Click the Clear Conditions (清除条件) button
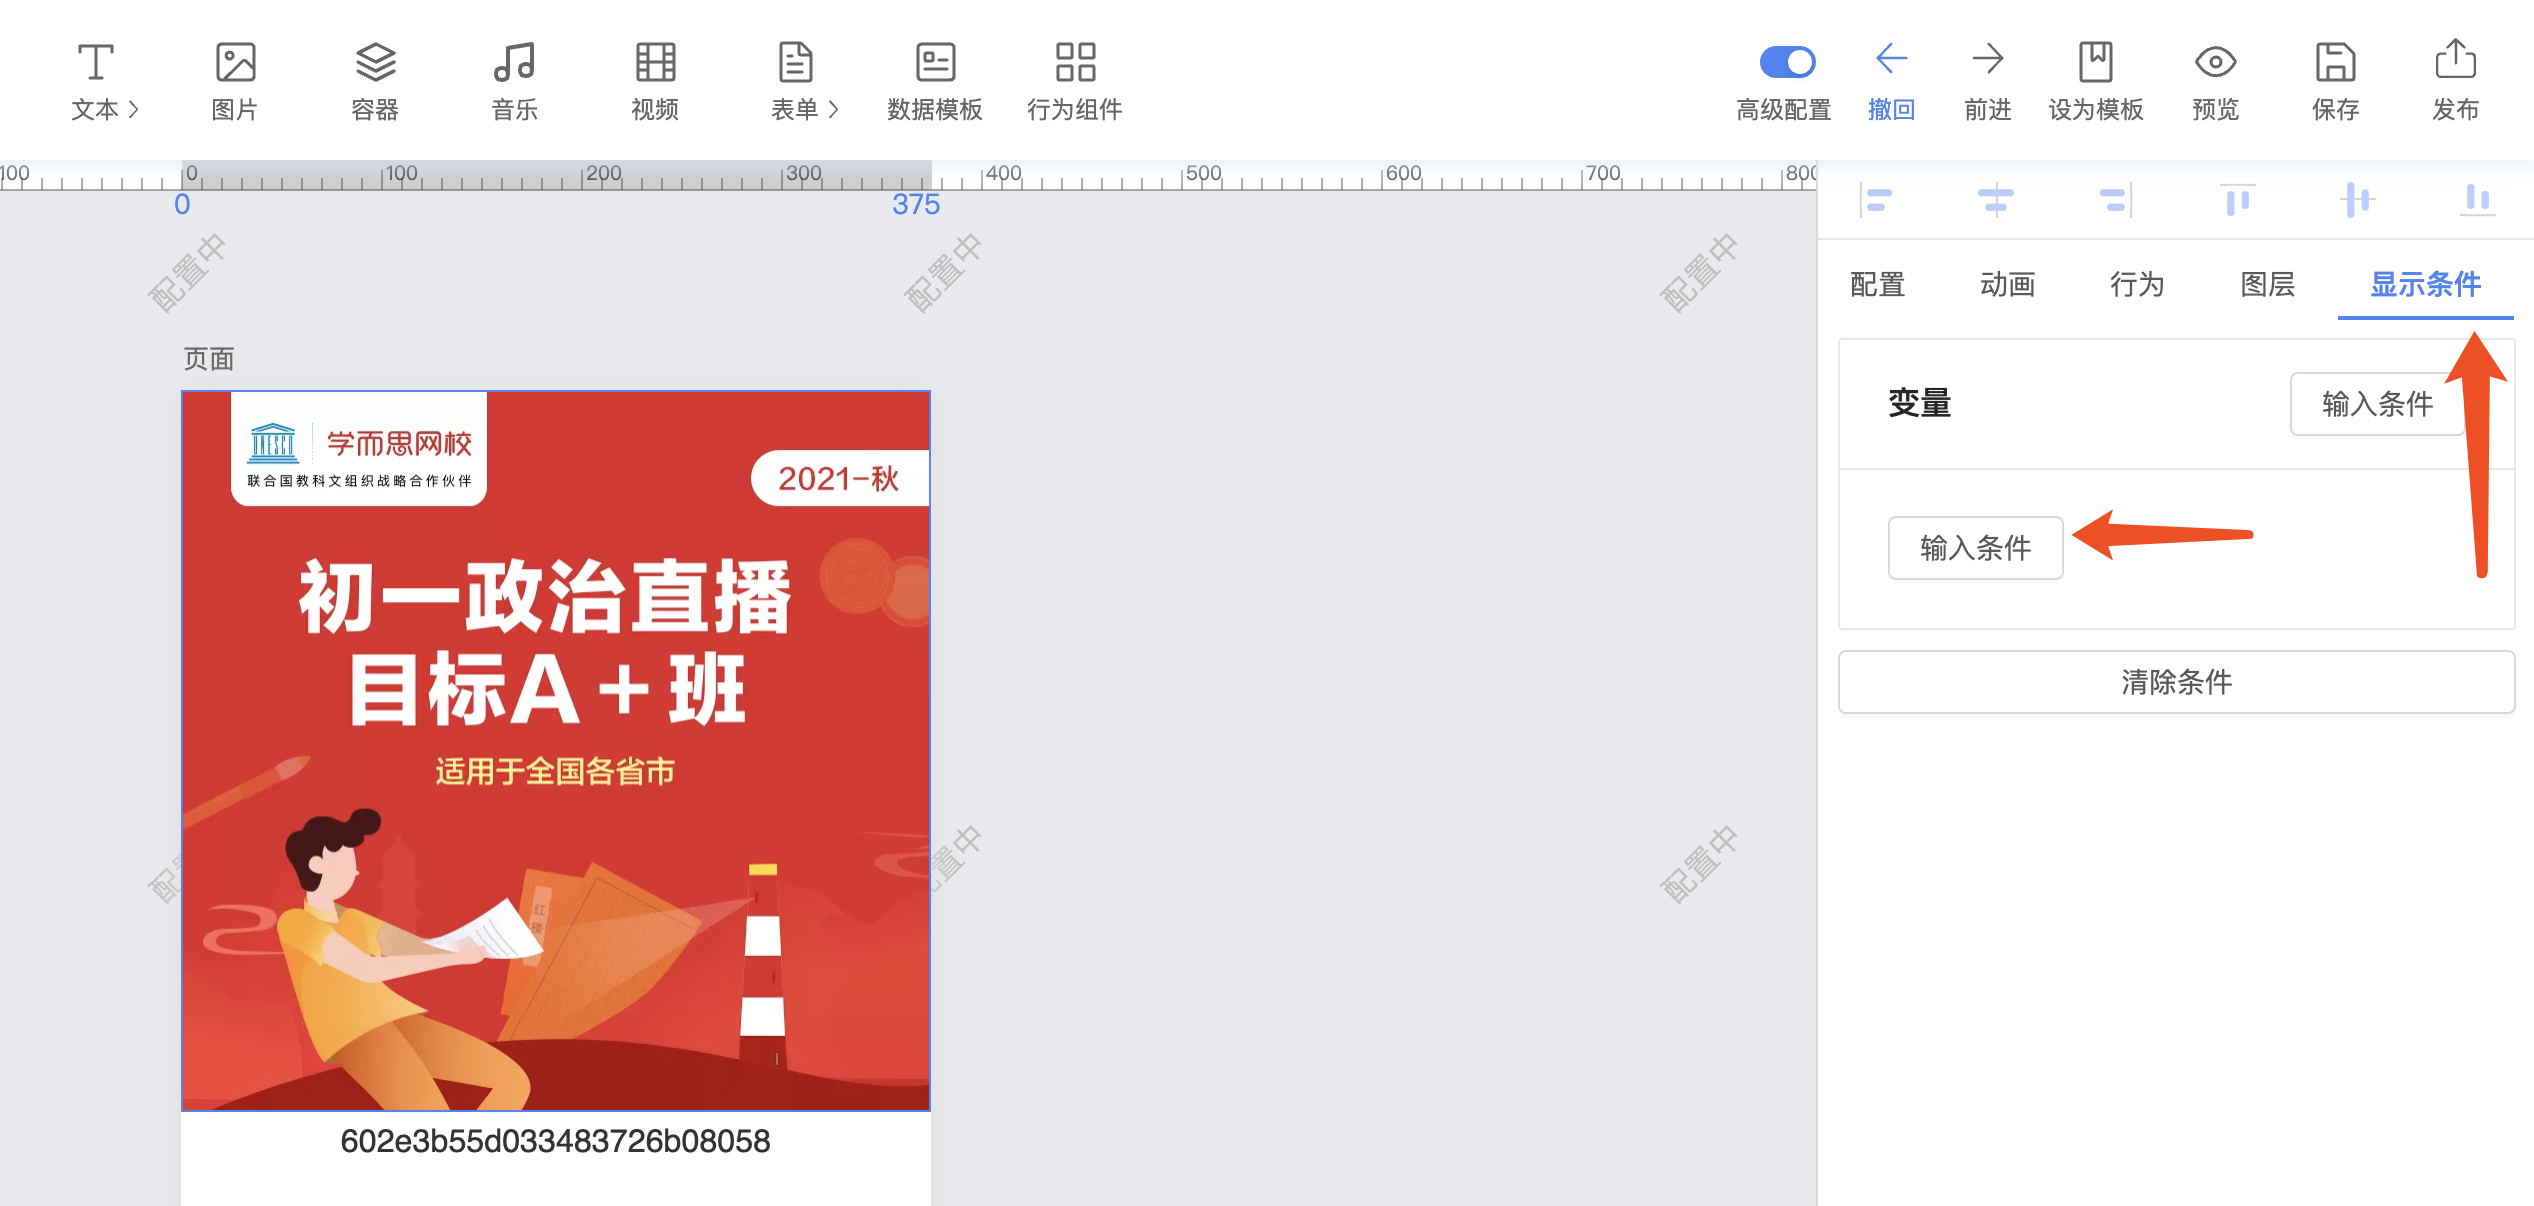The width and height of the screenshot is (2534, 1206). (x=2176, y=682)
